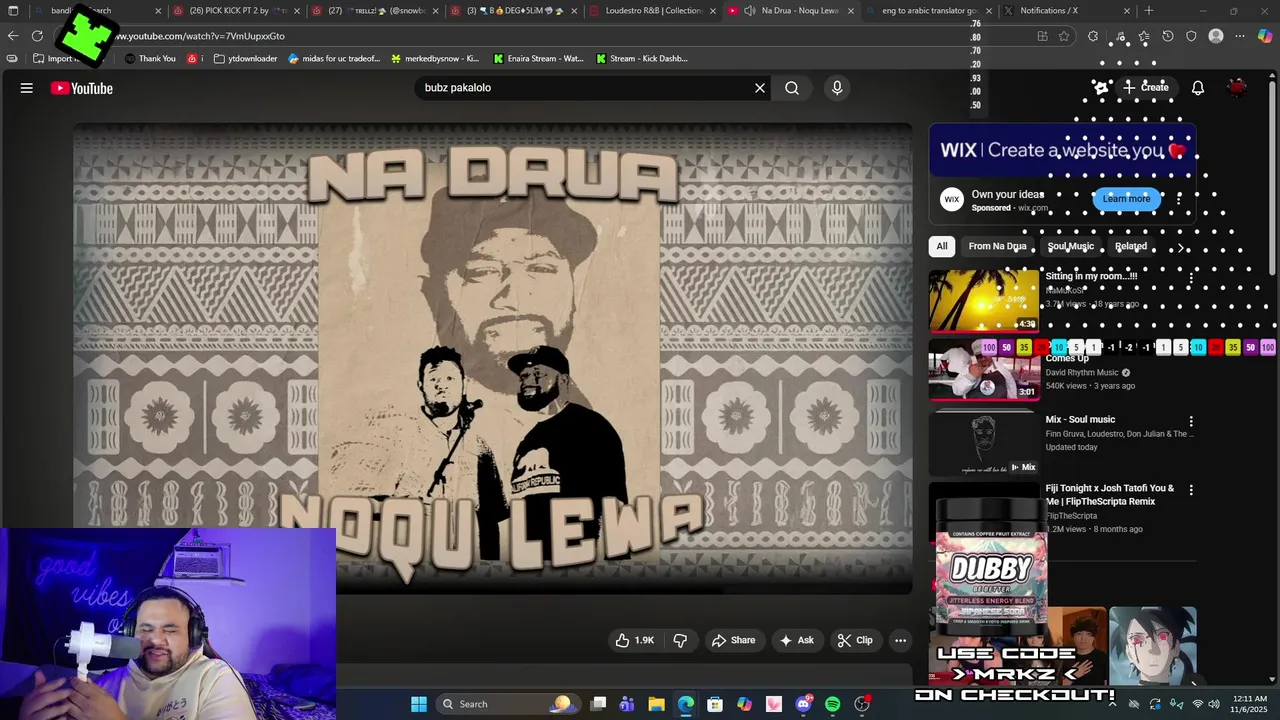Open options for Fiji Tonight remix
Image resolution: width=1280 pixels, height=720 pixels.
1190,490
